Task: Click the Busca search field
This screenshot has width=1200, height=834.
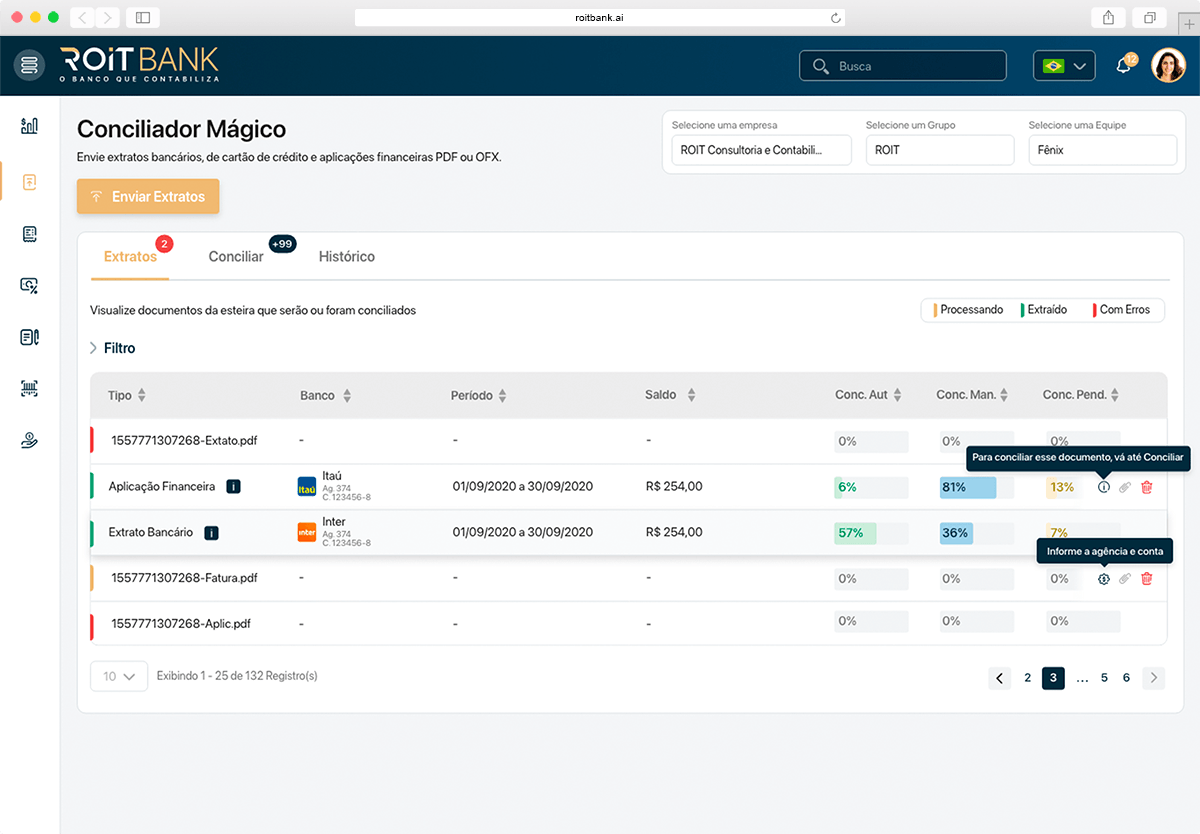Action: point(903,66)
